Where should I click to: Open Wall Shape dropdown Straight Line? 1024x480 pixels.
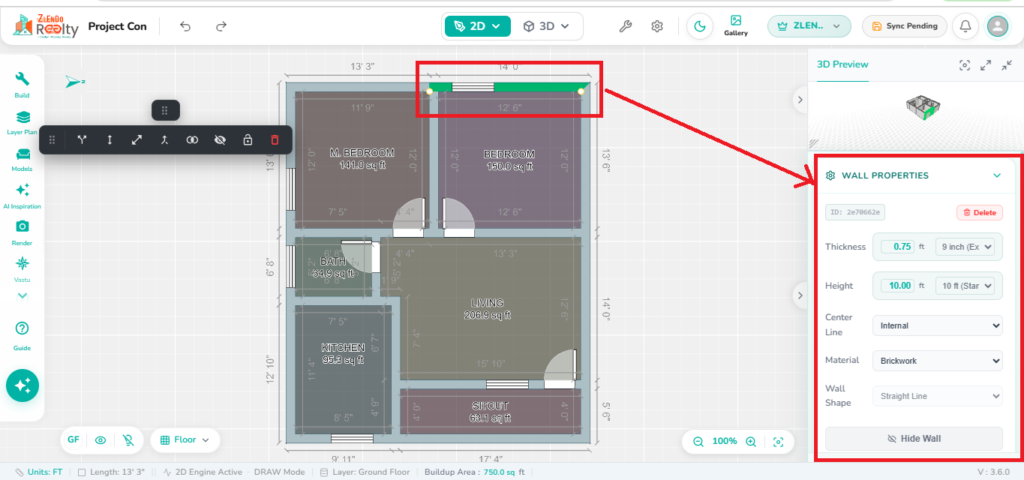tap(937, 396)
